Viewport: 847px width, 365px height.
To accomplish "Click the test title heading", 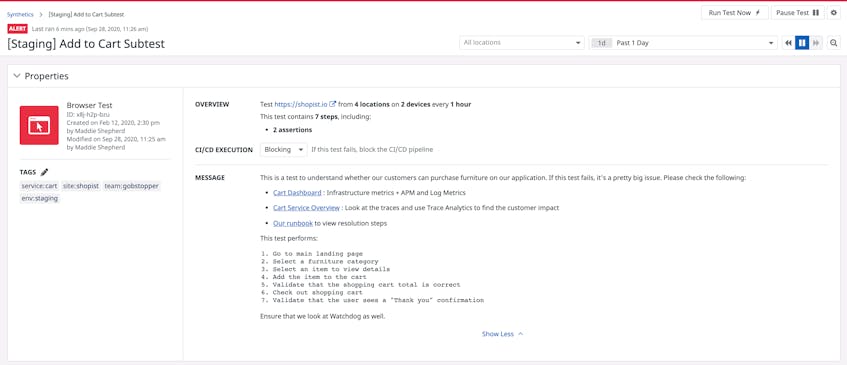I will click(86, 44).
